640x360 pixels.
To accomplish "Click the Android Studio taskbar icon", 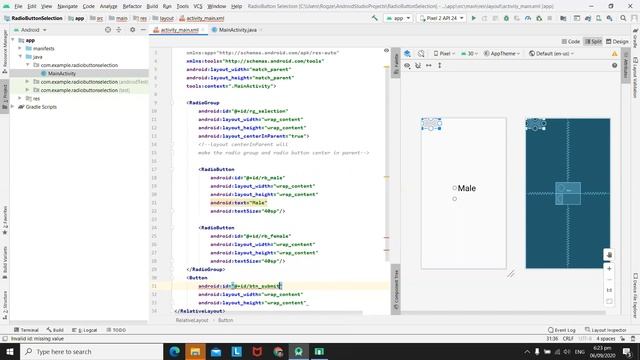I will 298,351.
